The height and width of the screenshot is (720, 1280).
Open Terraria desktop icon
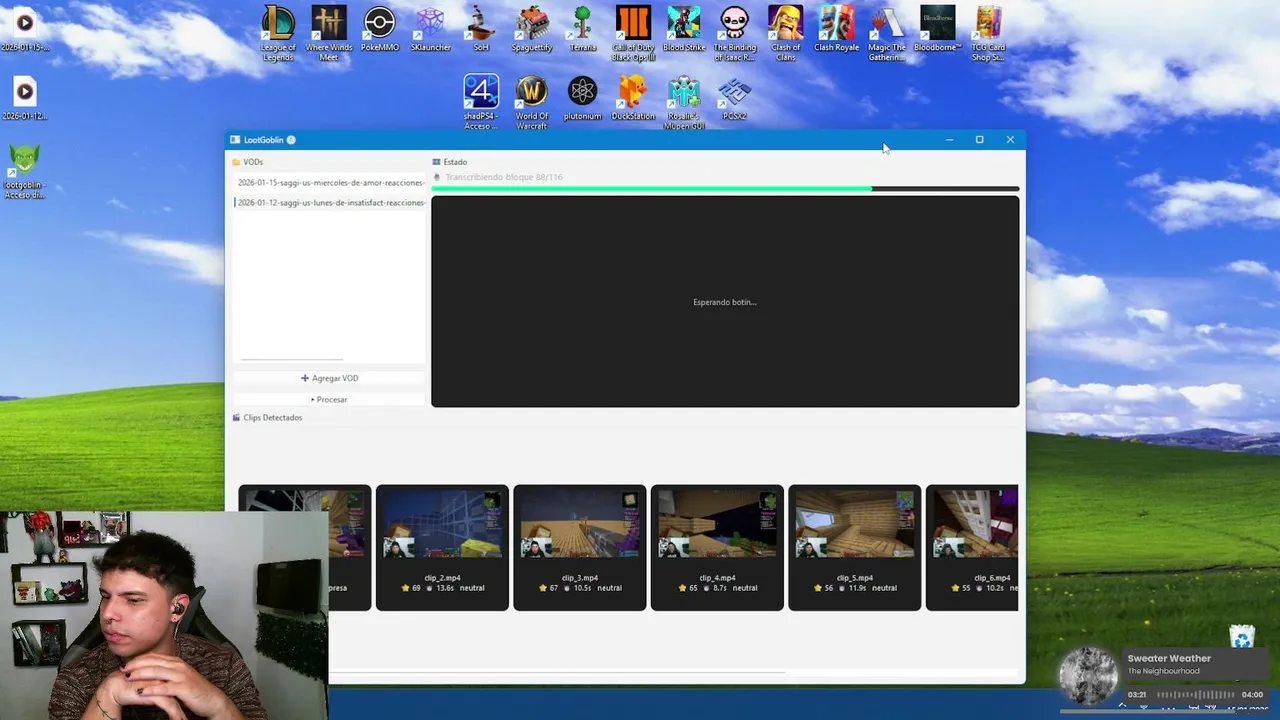point(583,28)
